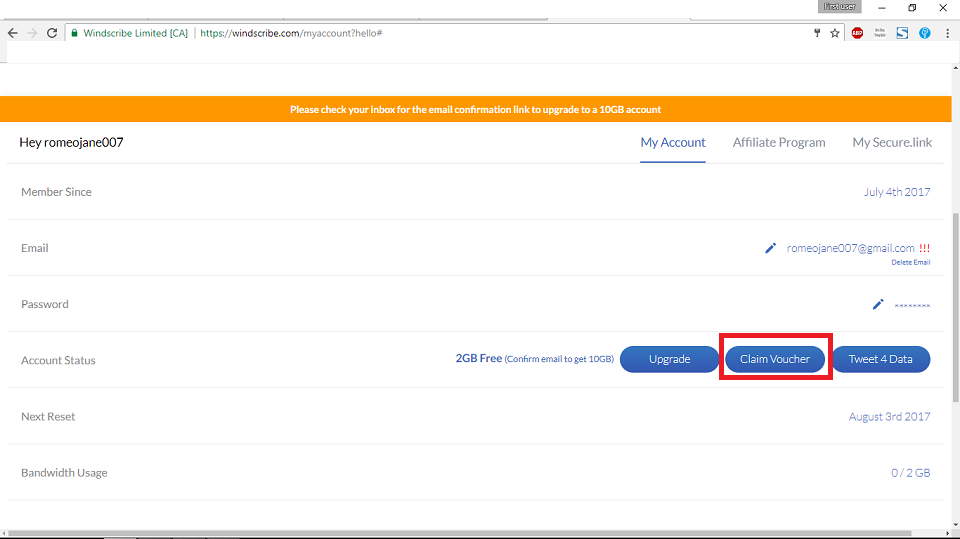960x539 pixels.
Task: Click the vertical scrollbar thumb
Action: click(x=956, y=306)
